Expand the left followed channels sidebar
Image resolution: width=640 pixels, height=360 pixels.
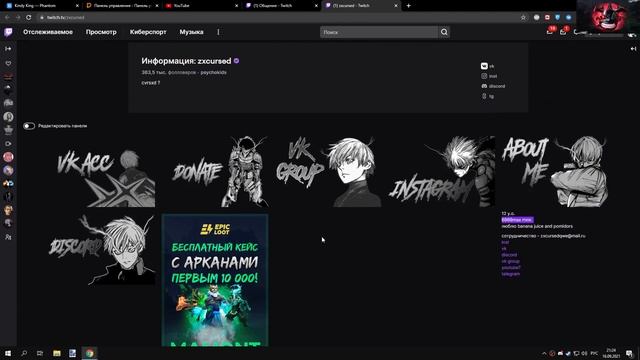[8, 49]
